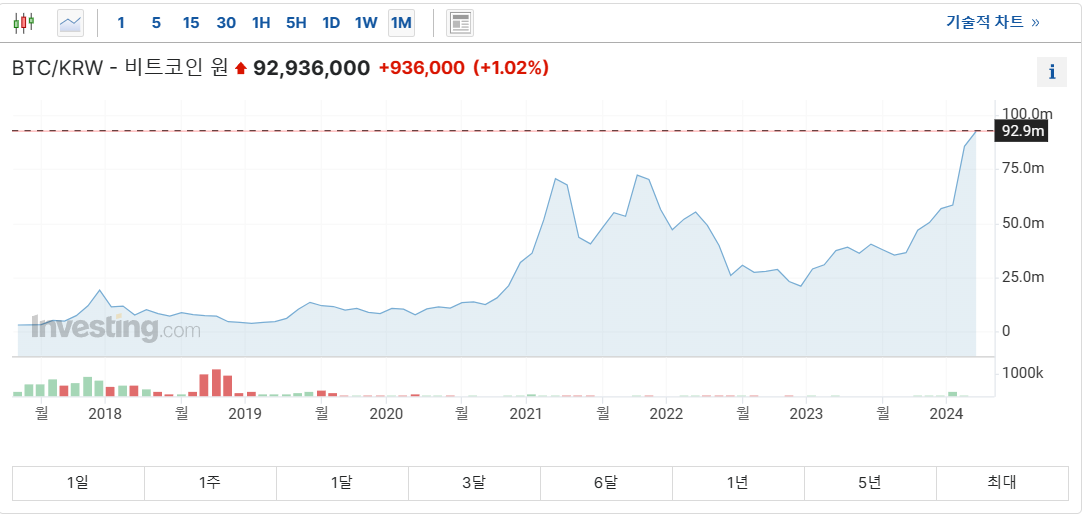Viewport: 1085px width, 515px height.
Task: Click the BTC/KRW - 비트코인 원 title
Action: [x=120, y=68]
